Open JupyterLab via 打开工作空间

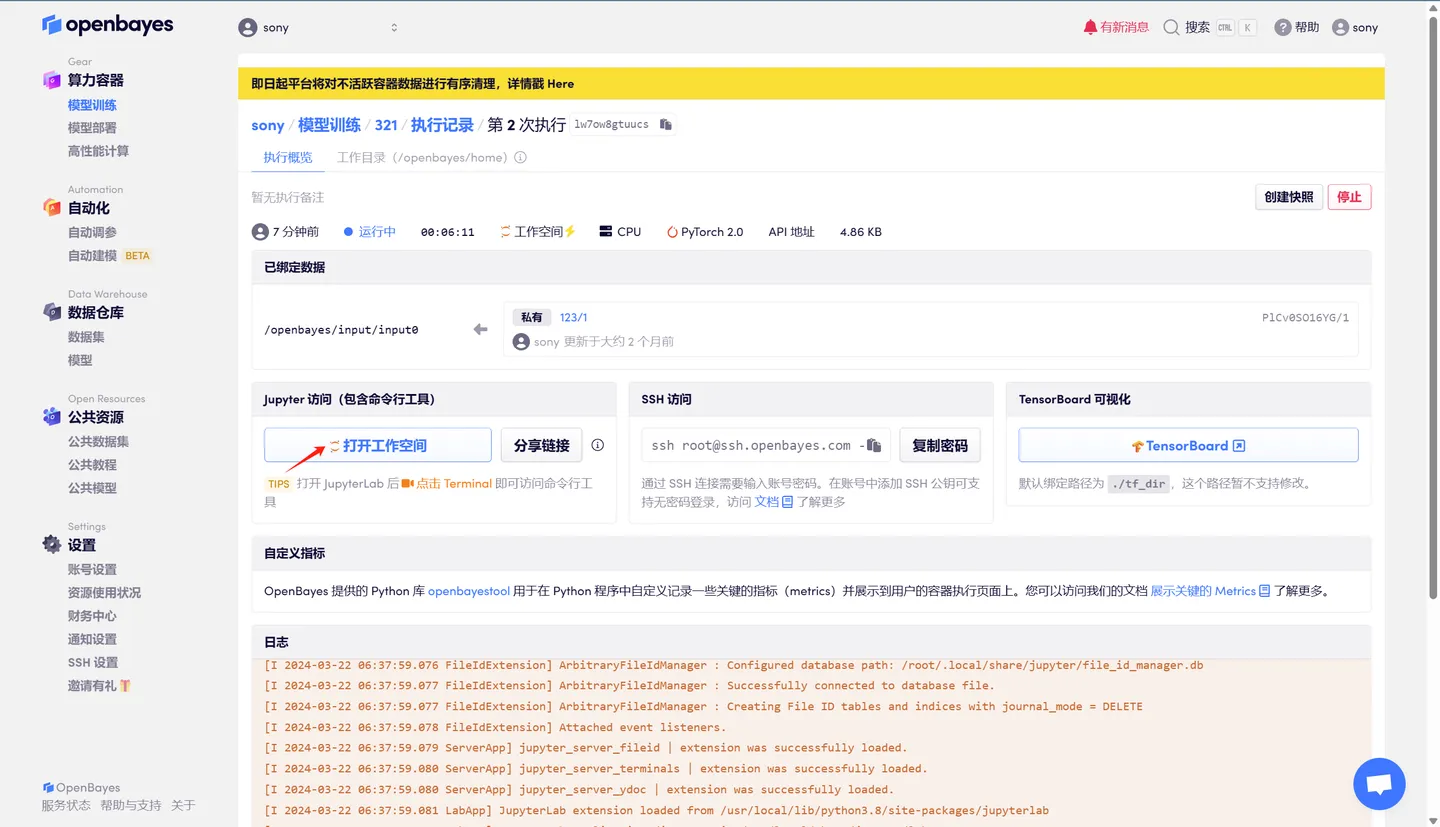376,444
